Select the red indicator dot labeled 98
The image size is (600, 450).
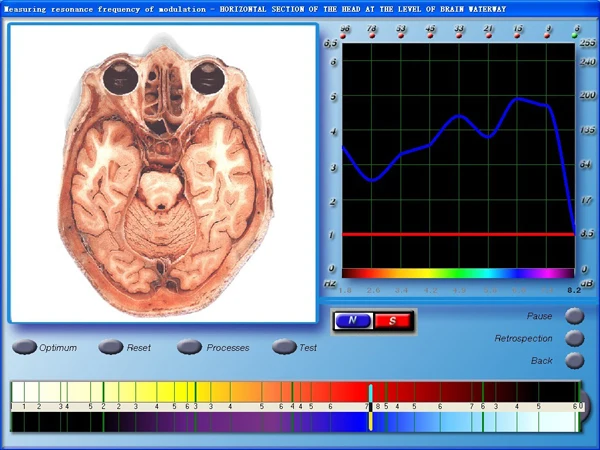(343, 35)
